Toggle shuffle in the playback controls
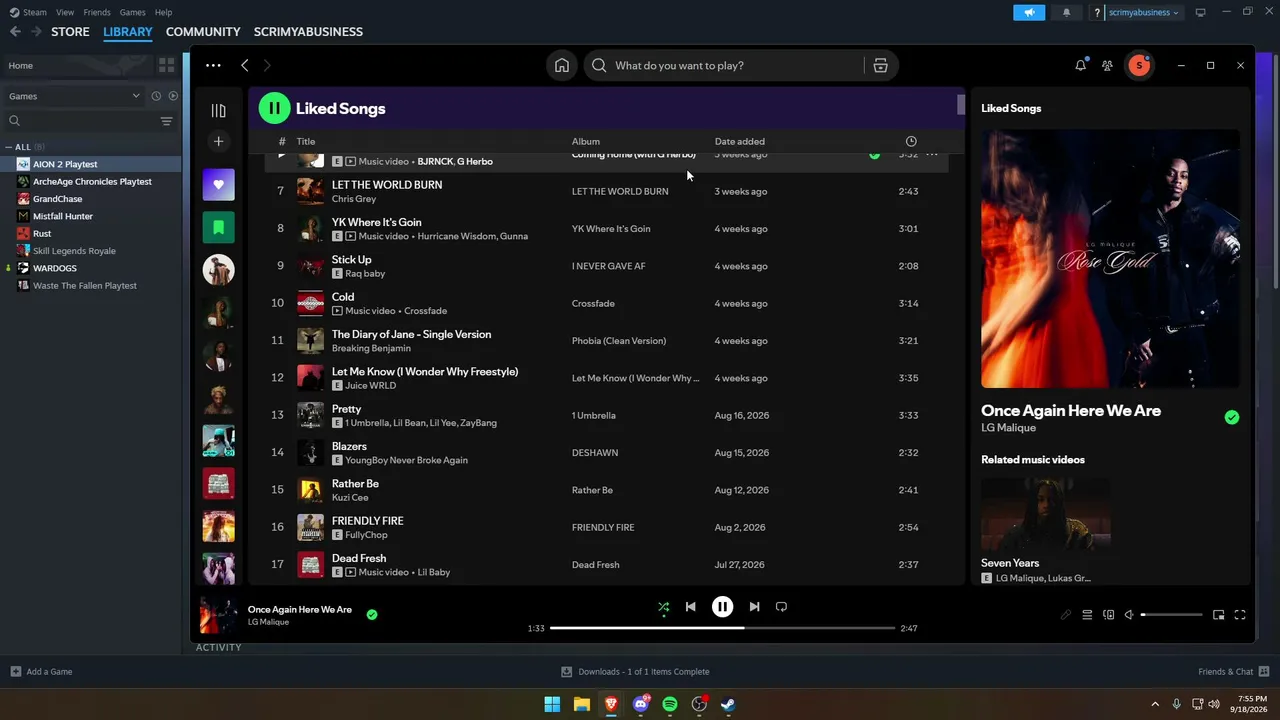 (663, 607)
